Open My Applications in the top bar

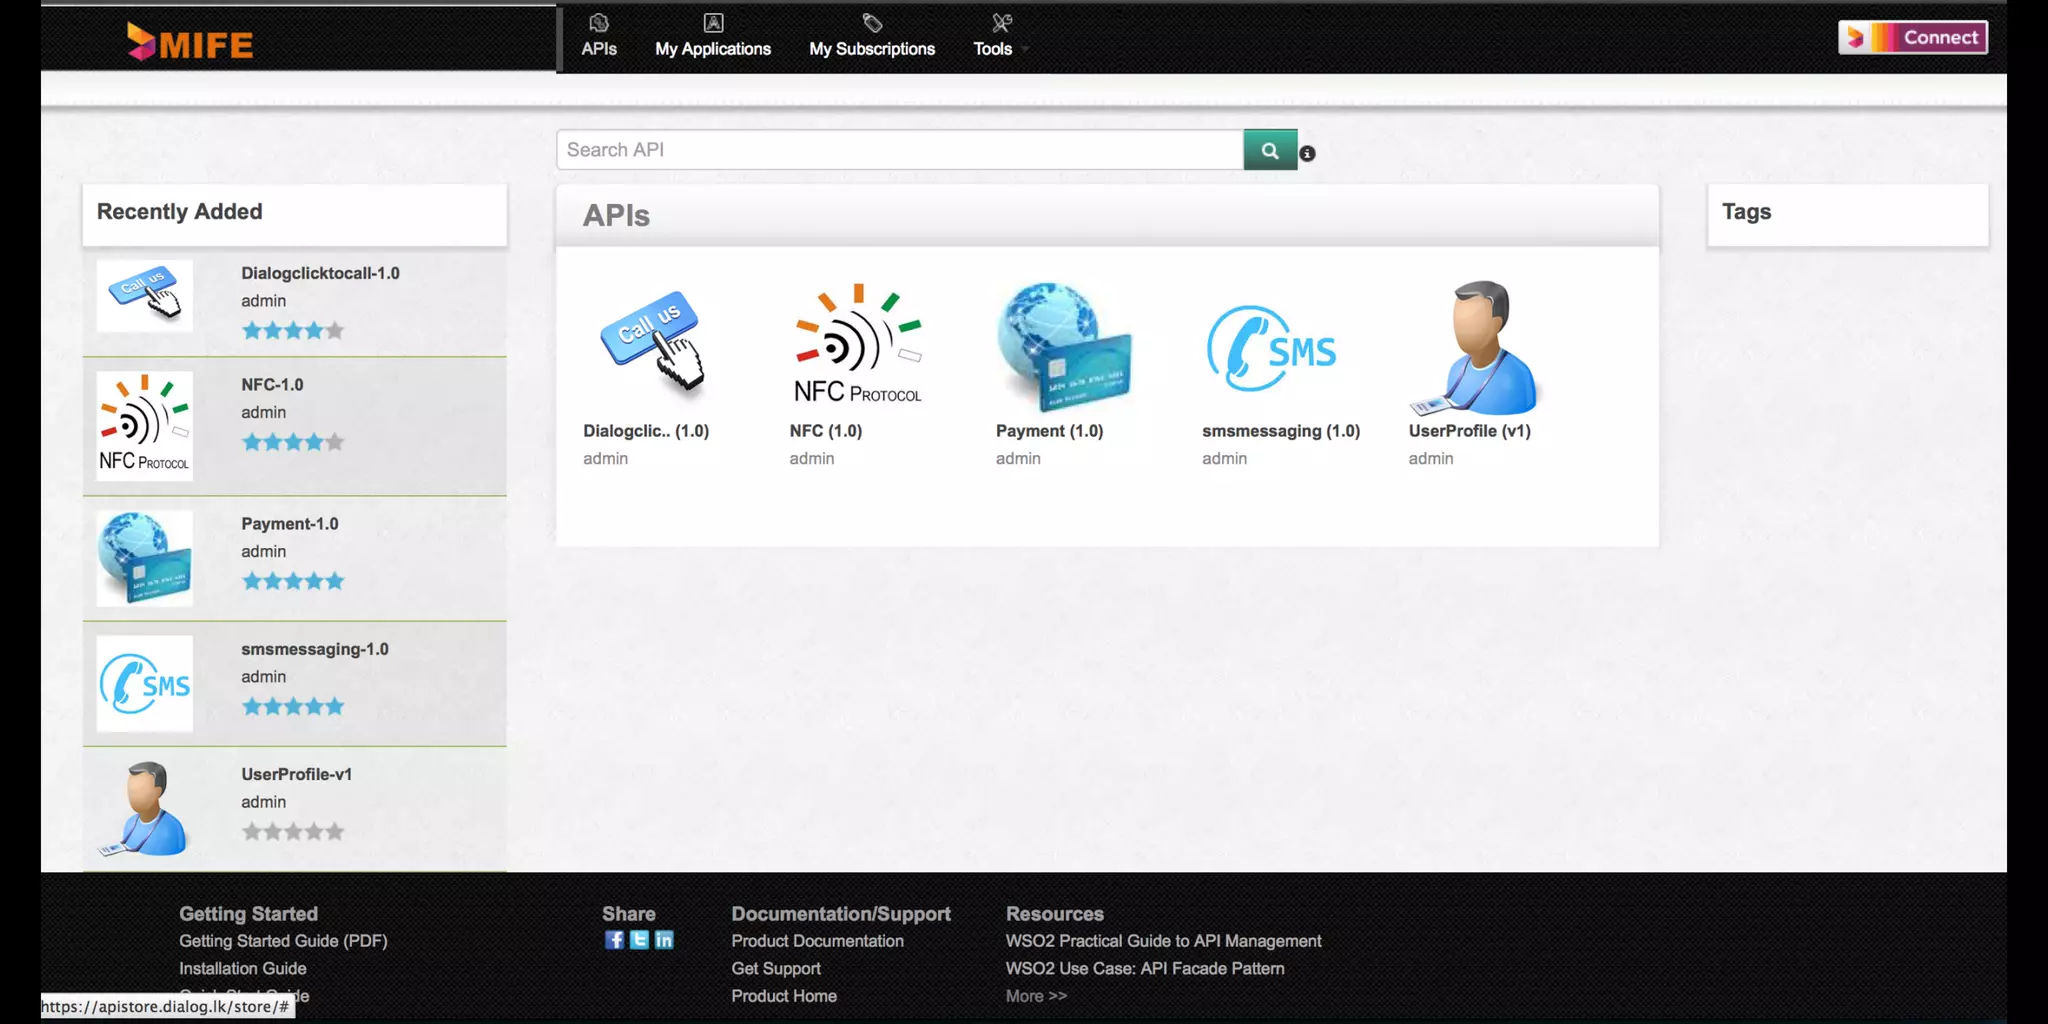coord(713,36)
